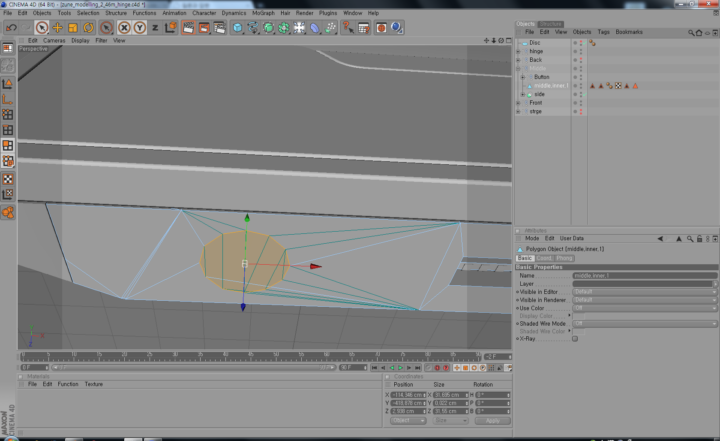Open the MoGraph menu

pos(263,13)
